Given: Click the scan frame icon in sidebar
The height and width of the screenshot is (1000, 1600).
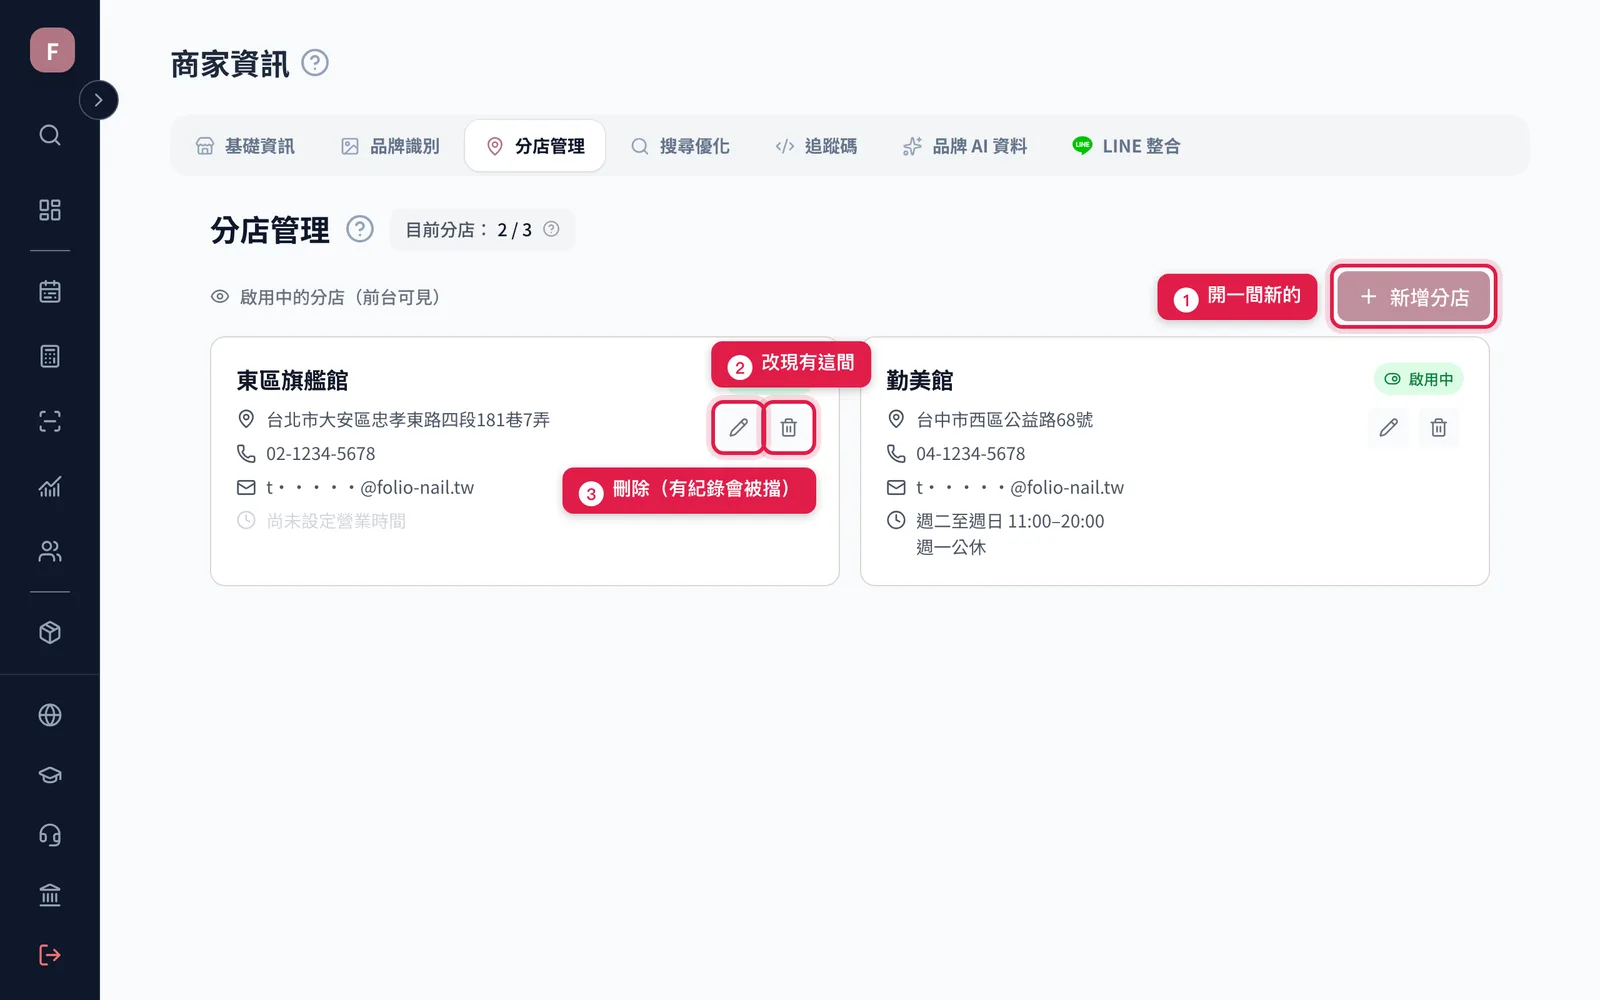Looking at the screenshot, I should (50, 421).
